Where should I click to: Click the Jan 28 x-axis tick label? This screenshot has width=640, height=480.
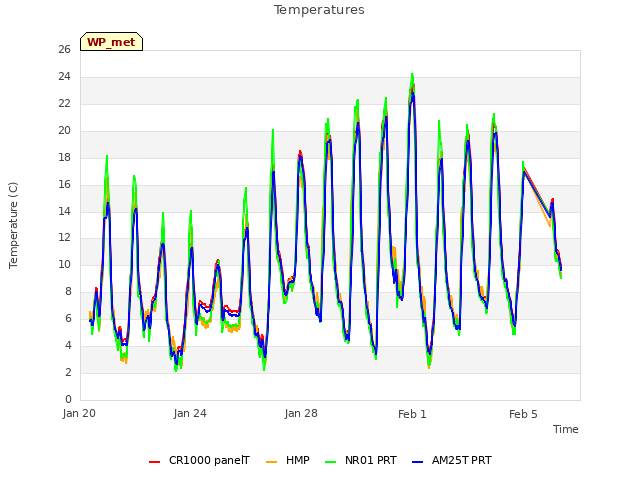point(301,413)
